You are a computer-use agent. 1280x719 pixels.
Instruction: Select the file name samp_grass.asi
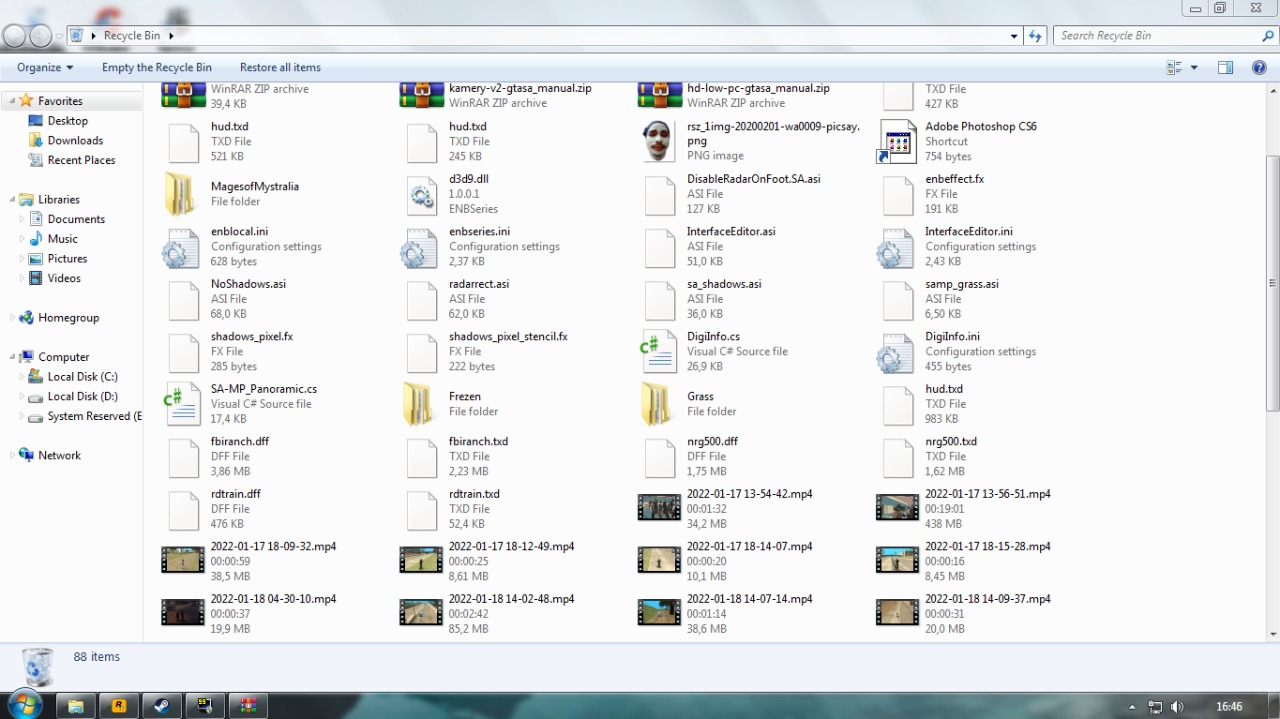tap(962, 284)
